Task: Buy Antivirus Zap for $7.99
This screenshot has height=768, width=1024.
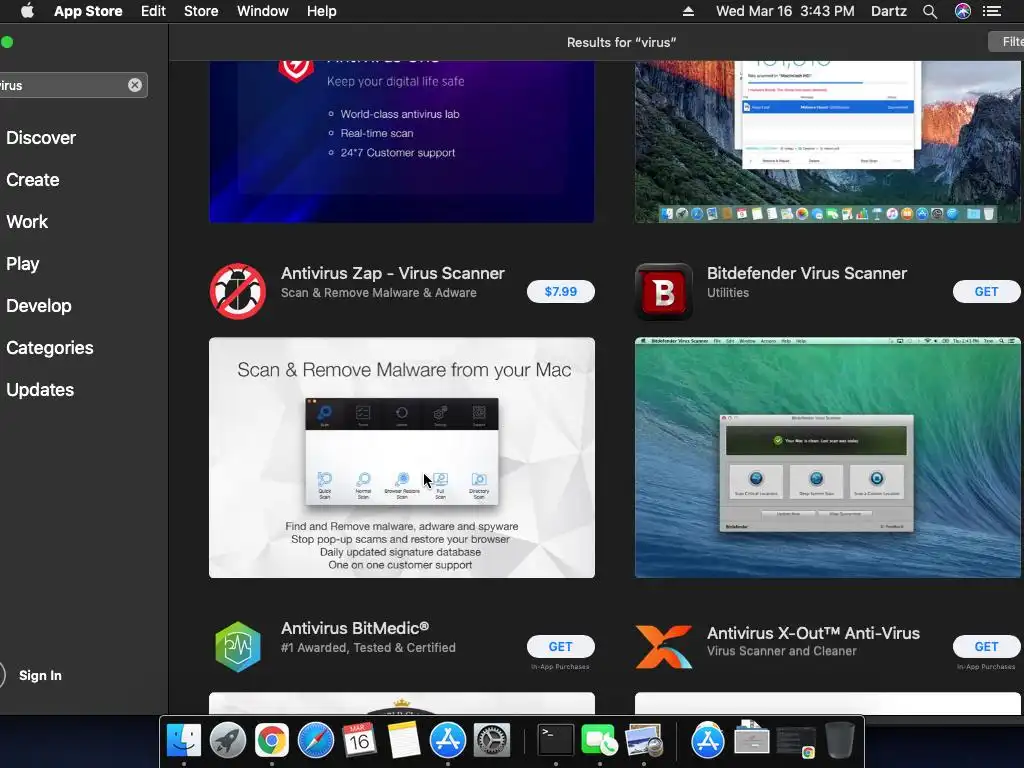Action: 561,291
